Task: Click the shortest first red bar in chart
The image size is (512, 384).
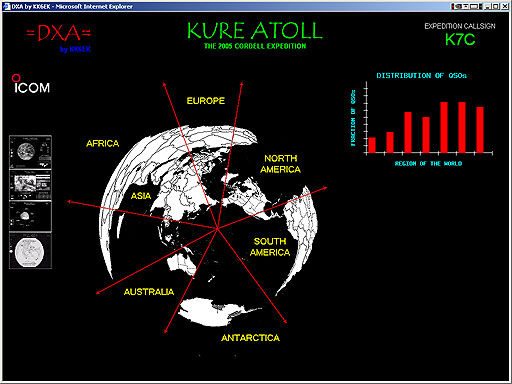Action: [x=372, y=145]
